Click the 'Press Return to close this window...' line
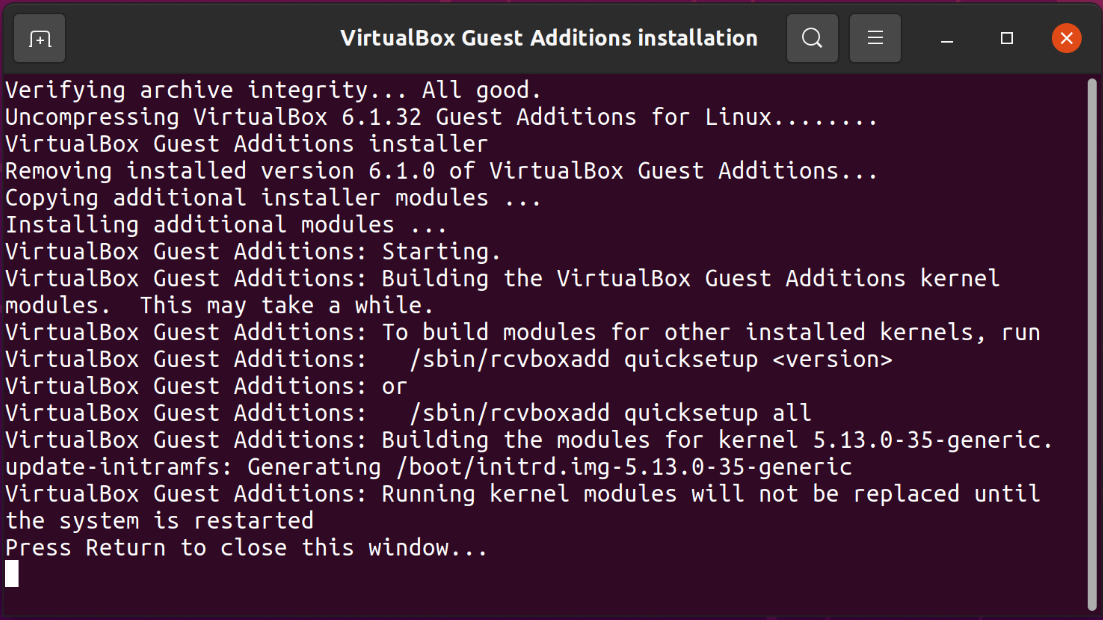 [x=246, y=547]
